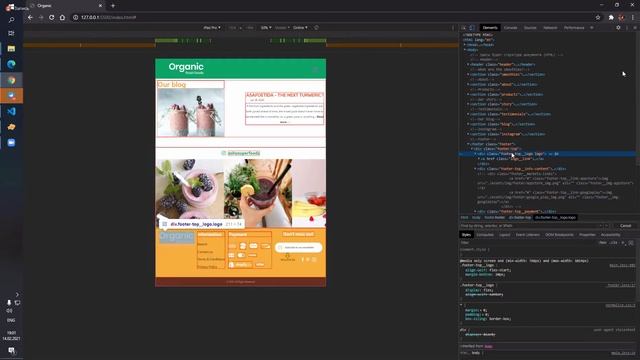Expand the section class="instagram" node
Image resolution: width=640 pixels, height=360 pixels.
pyautogui.click(x=468, y=134)
